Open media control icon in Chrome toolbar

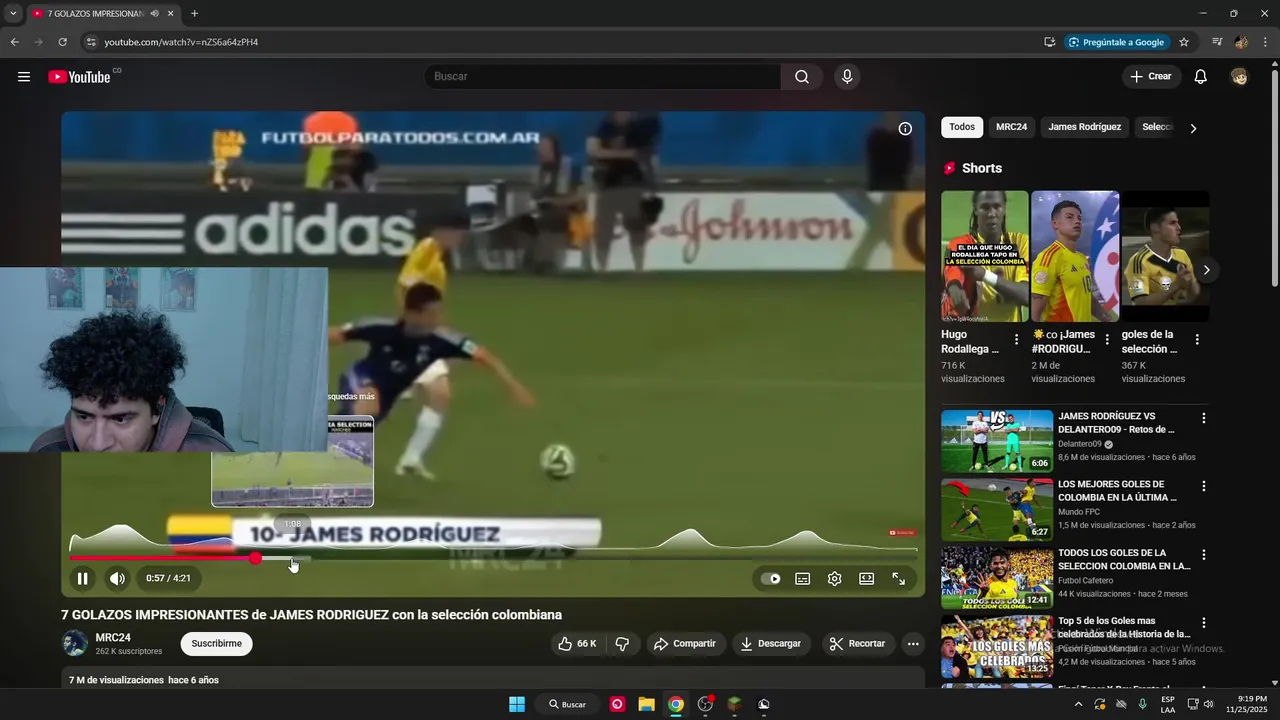click(x=1217, y=42)
